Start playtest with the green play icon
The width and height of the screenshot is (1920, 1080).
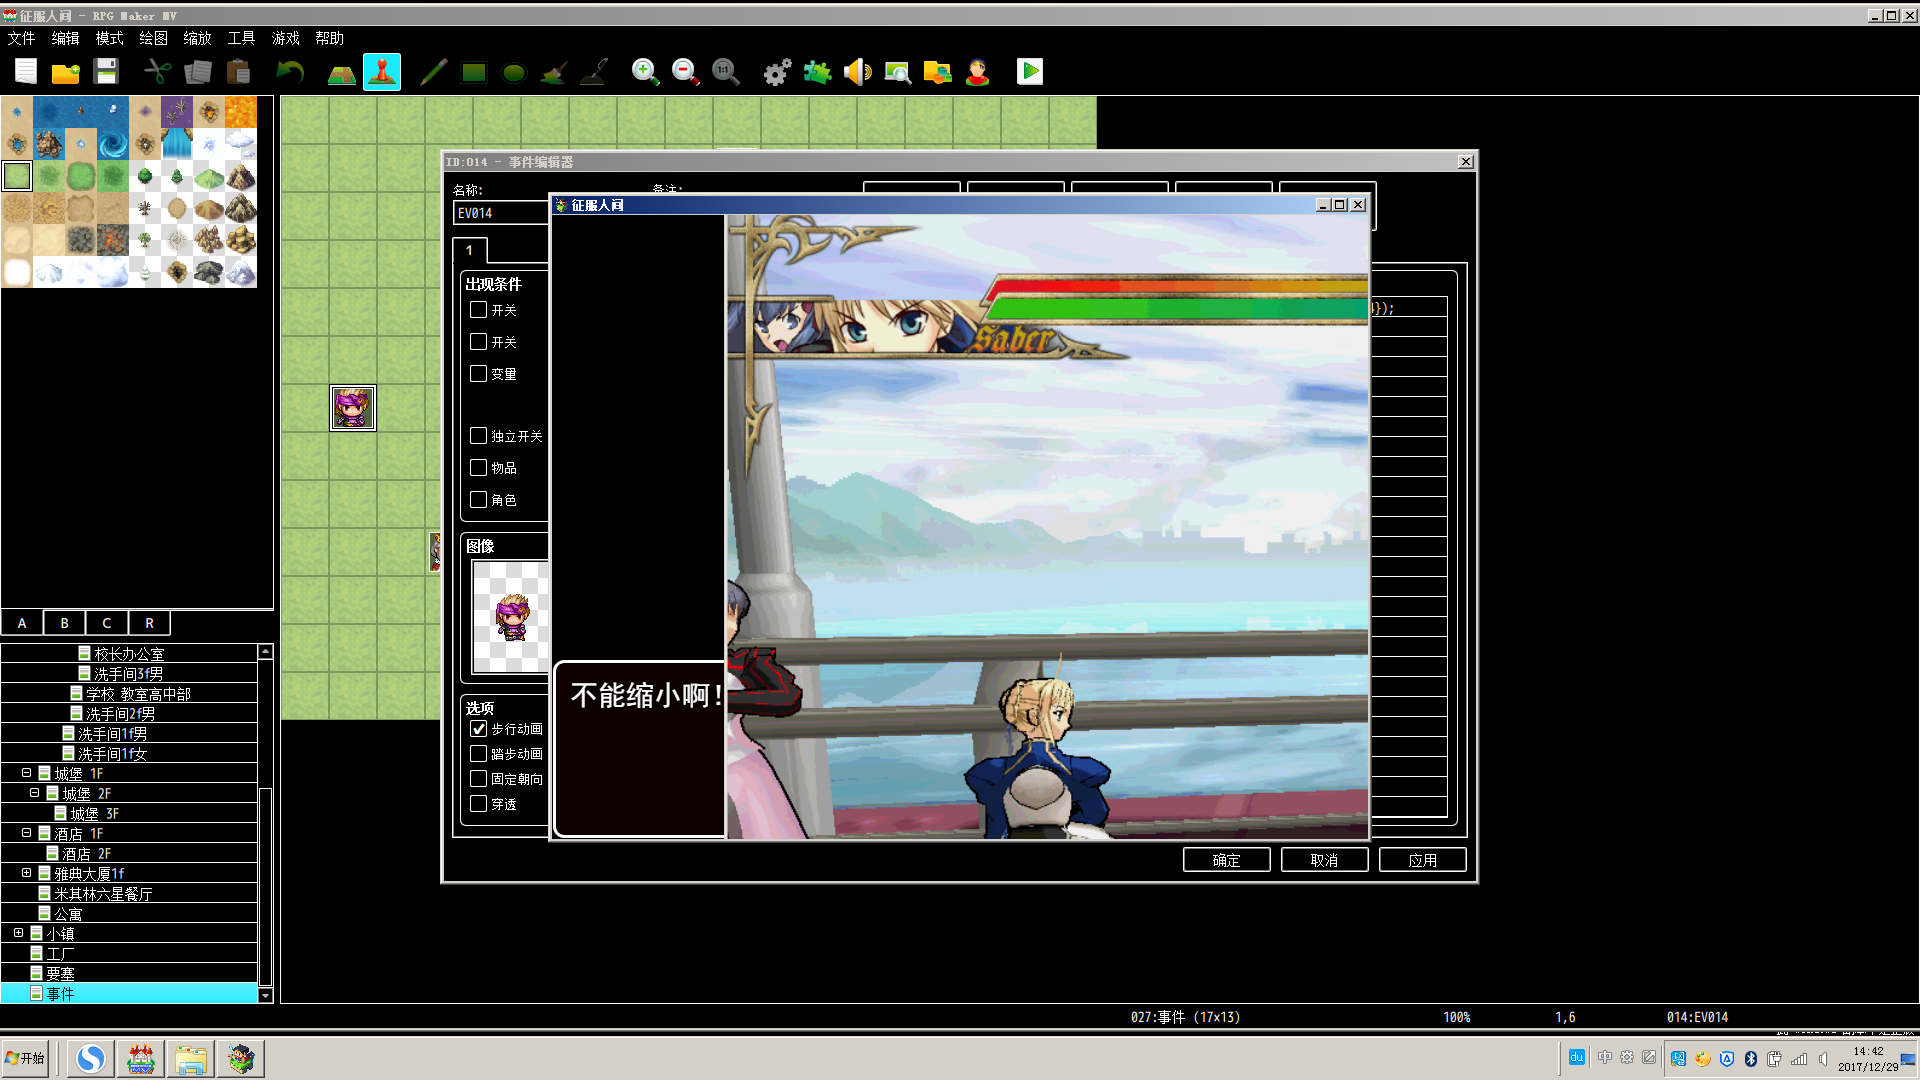click(x=1029, y=71)
